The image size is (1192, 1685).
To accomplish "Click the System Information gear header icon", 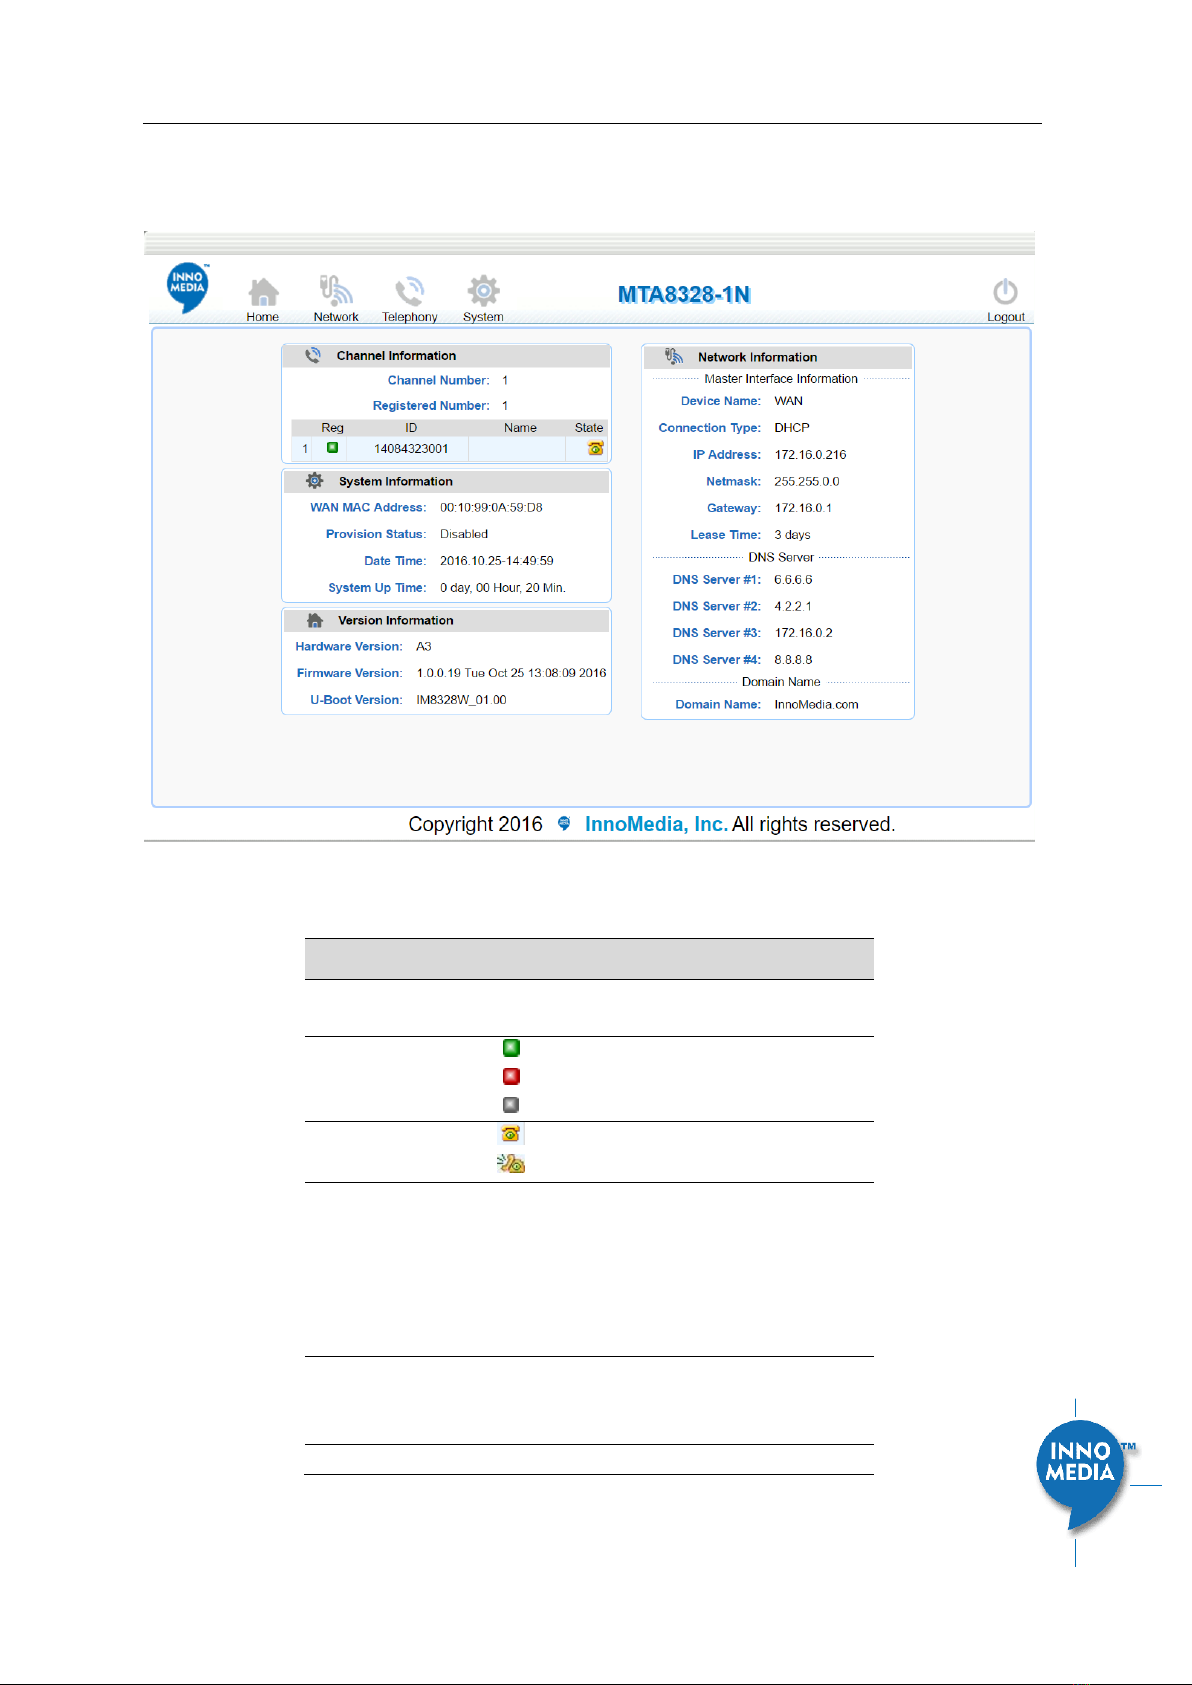I will 314,481.
